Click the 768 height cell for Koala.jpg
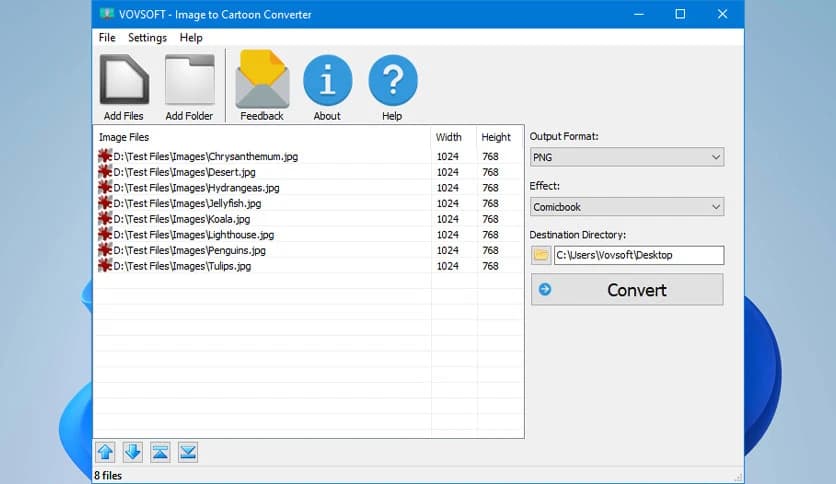Screen dimensions: 836x484 (x=491, y=219)
